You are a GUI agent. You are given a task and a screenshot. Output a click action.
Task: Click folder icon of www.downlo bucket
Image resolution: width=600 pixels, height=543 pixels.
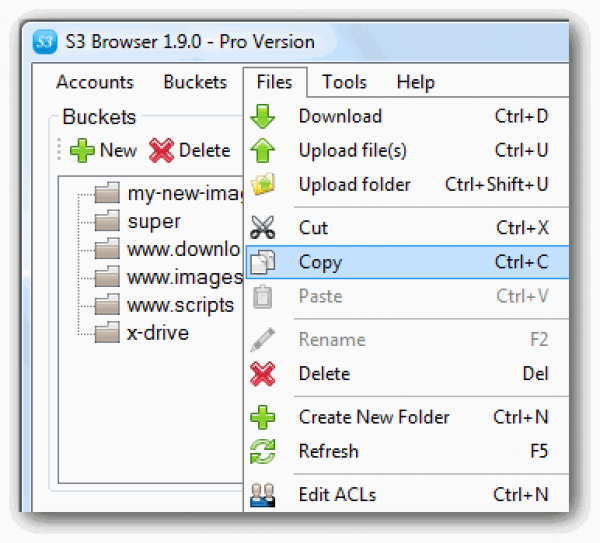click(107, 248)
